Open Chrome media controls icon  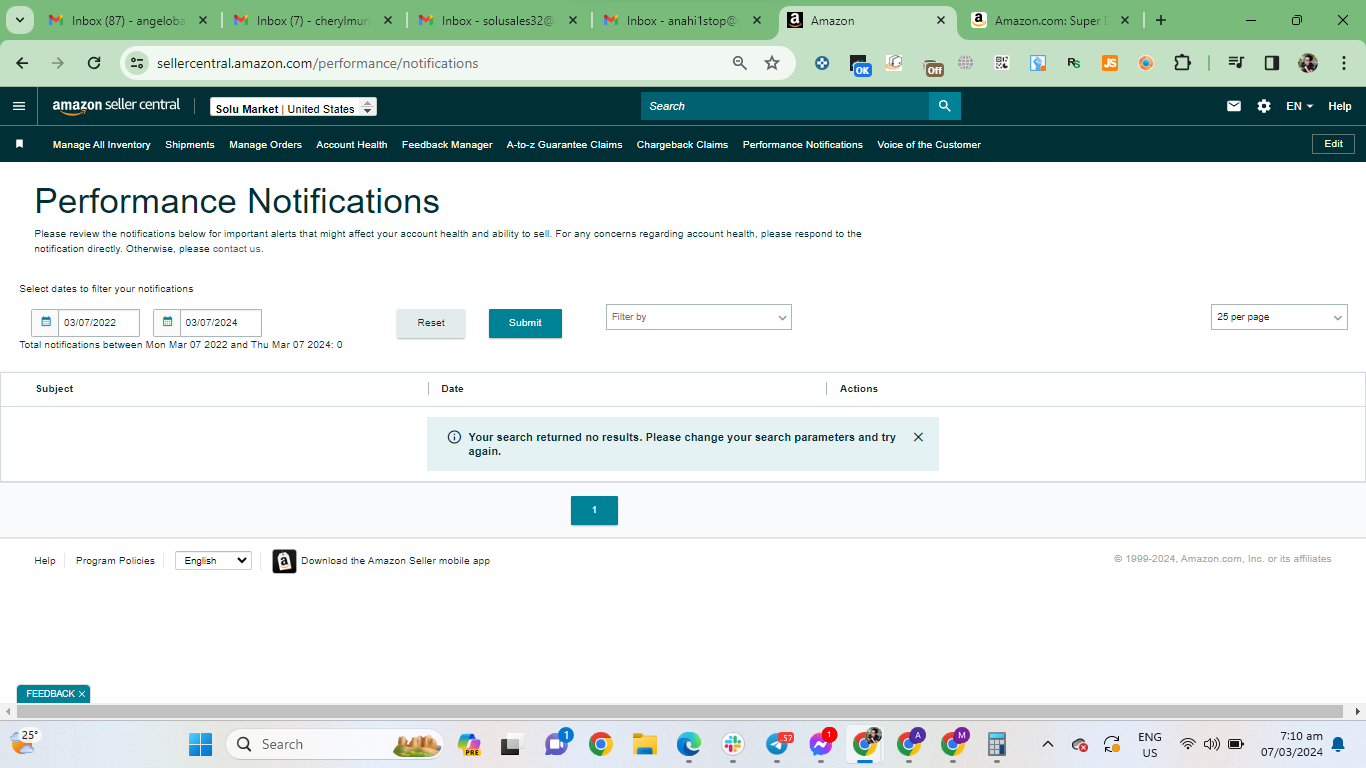1237,63
